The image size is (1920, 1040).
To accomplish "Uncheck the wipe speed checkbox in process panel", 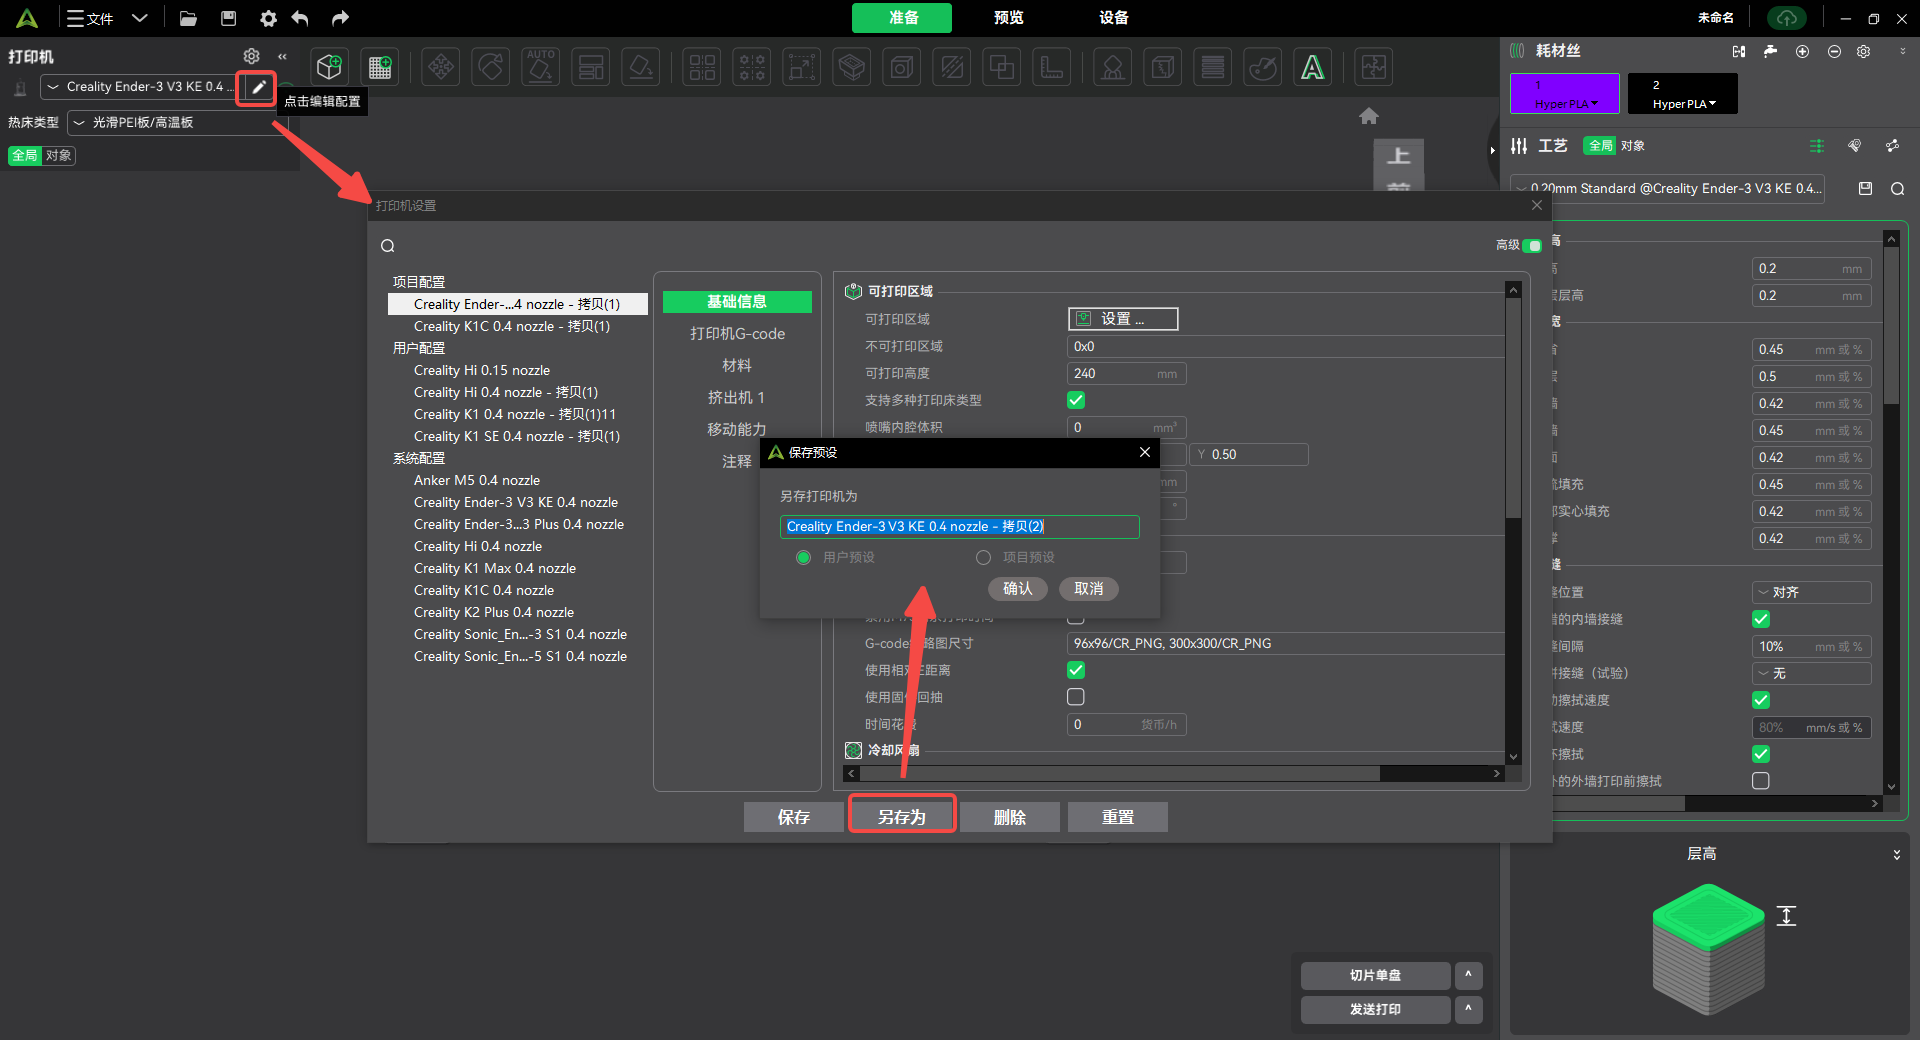I will pos(1761,700).
